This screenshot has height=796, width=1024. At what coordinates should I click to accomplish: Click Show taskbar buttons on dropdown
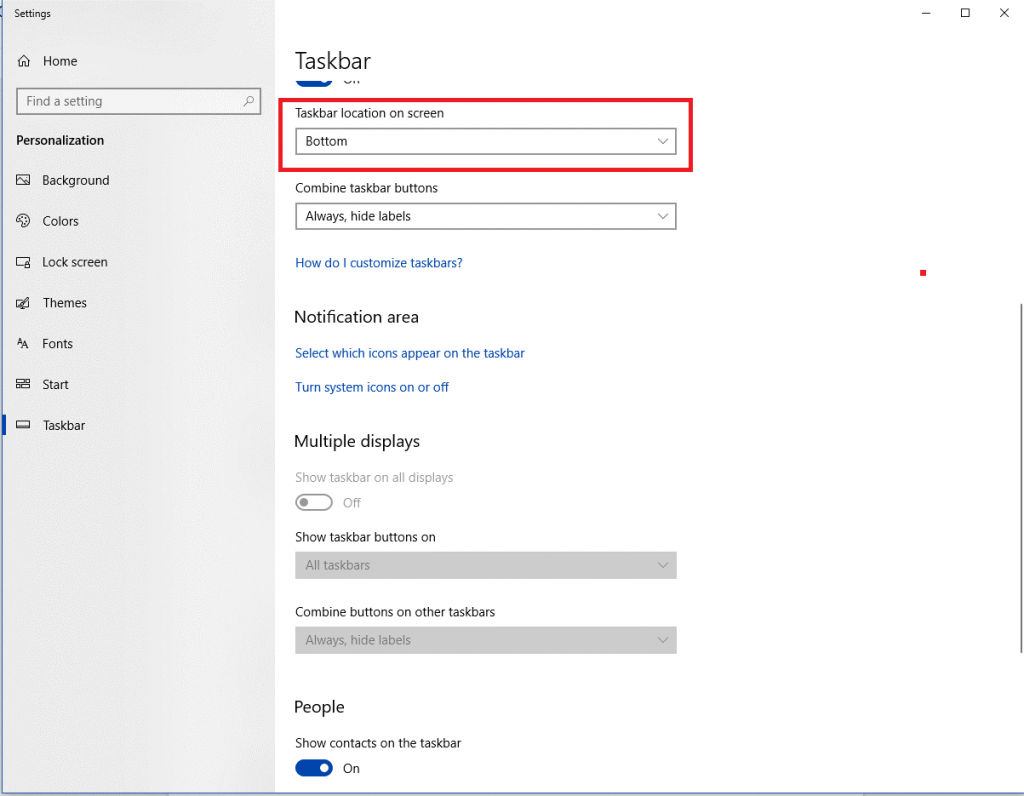485,565
